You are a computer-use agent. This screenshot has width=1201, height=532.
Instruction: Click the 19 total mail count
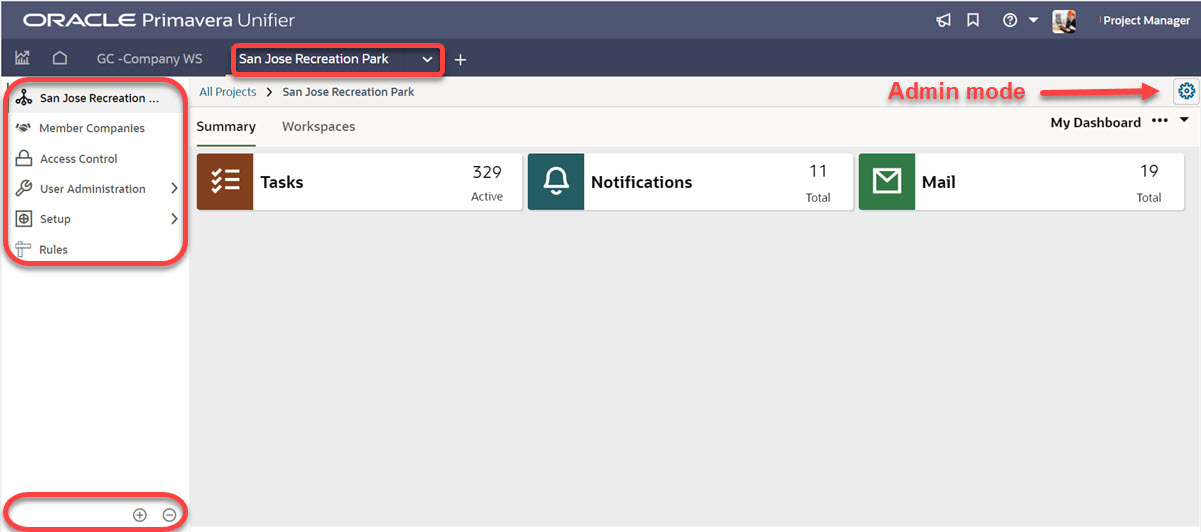1149,173
